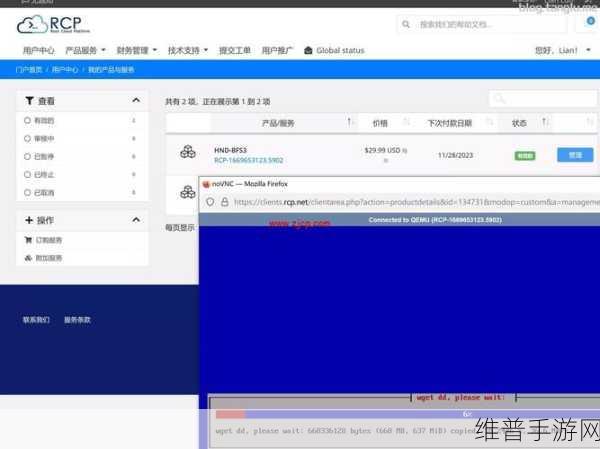Click the blue 管理 button for HND-BFS3
600x449 pixels.
(x=575, y=155)
